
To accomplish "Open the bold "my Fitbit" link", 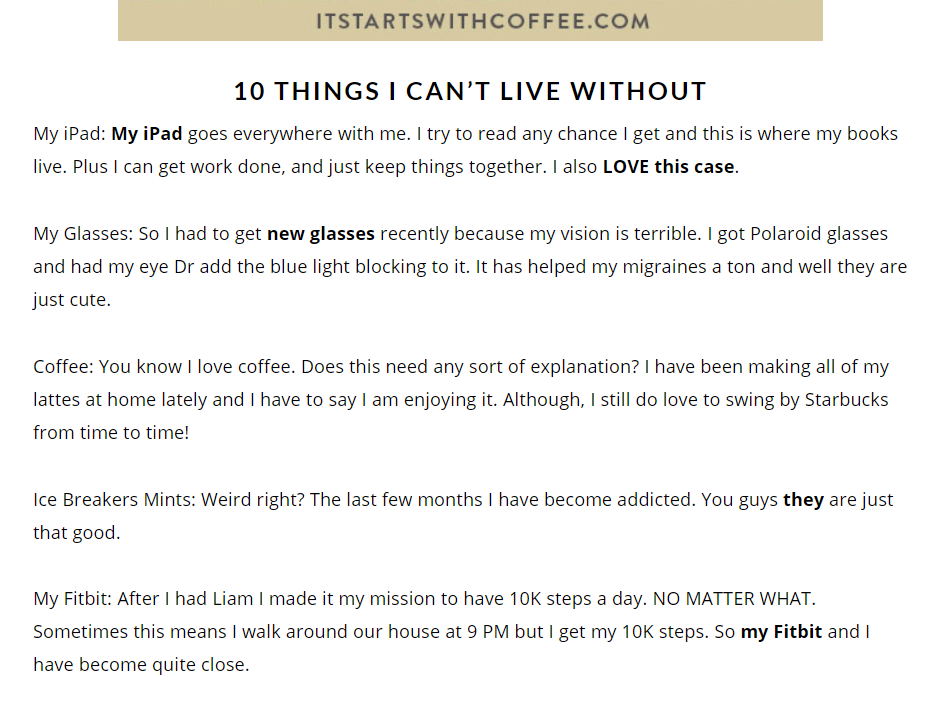I will coord(781,632).
